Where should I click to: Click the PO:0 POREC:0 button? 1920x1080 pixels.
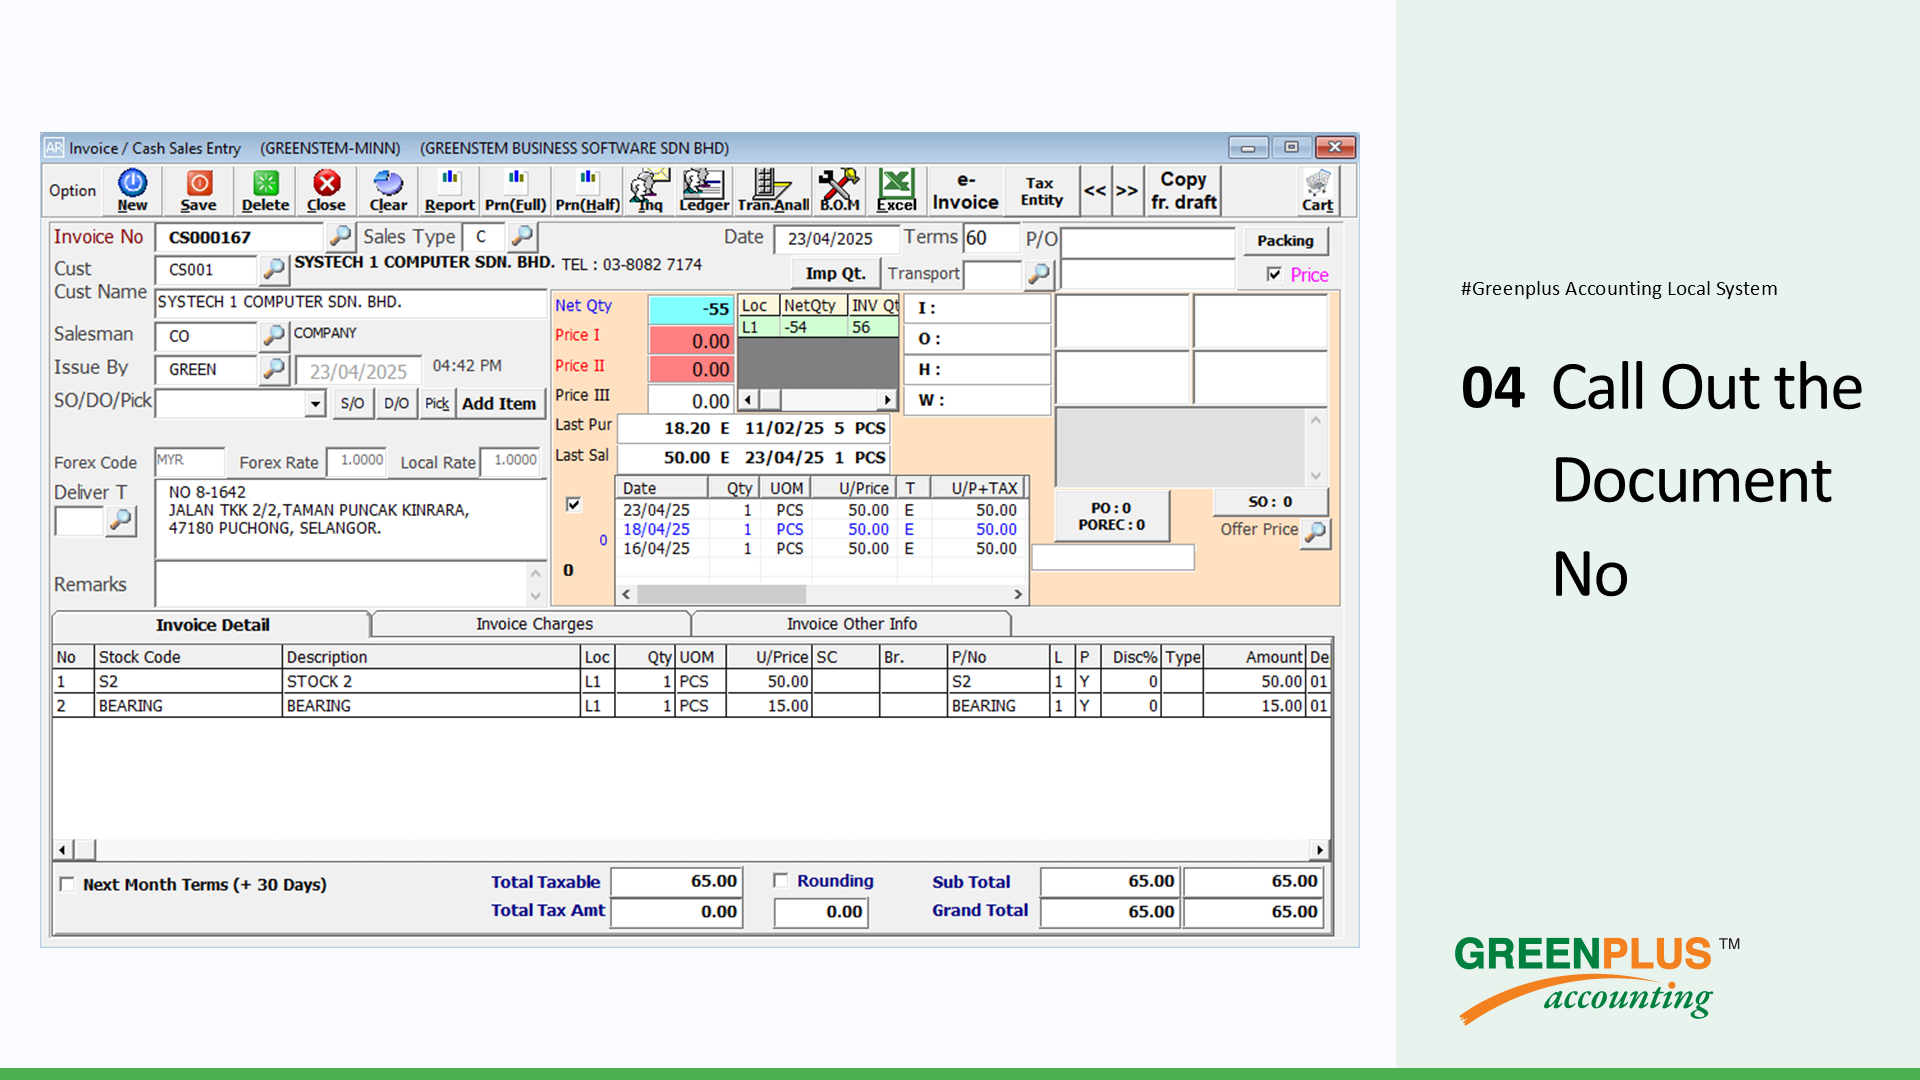(1111, 516)
